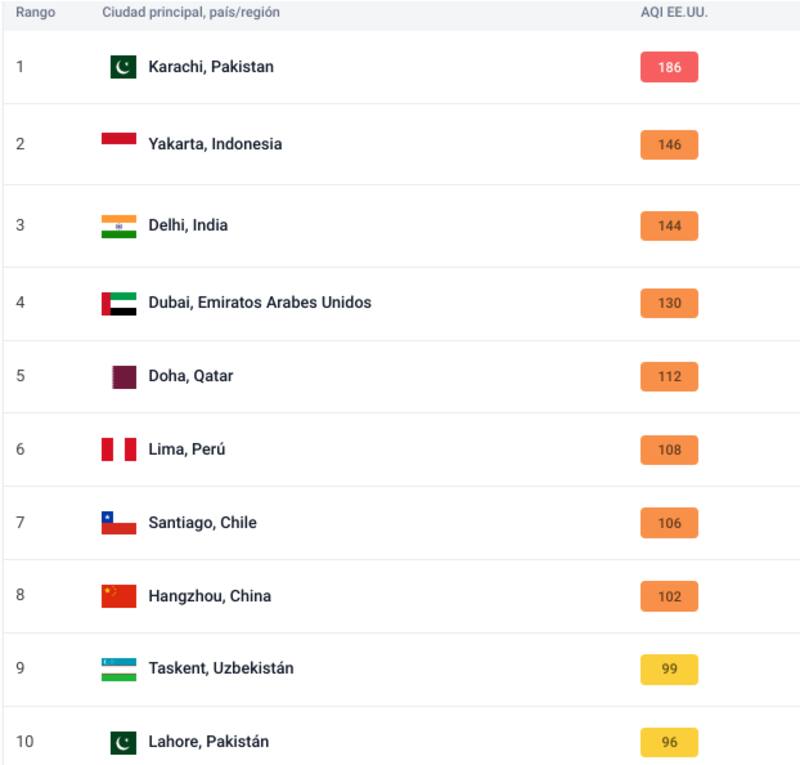
Task: Click the United Arab Emirates flag
Action: click(119, 303)
